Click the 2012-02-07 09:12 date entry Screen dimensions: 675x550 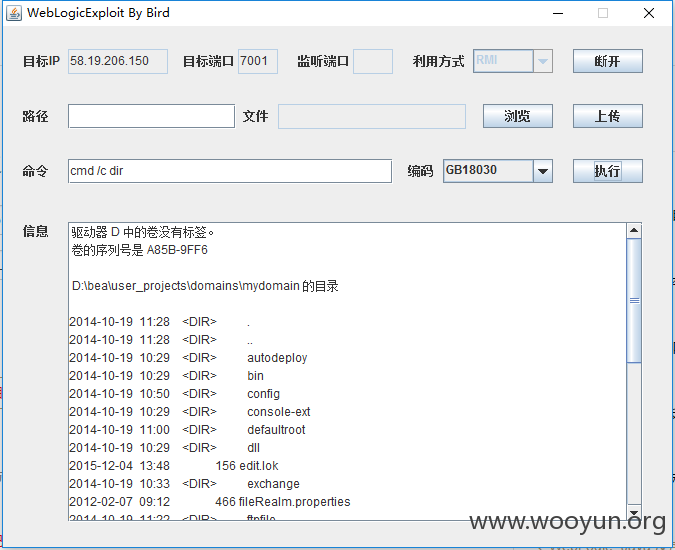[x=120, y=502]
